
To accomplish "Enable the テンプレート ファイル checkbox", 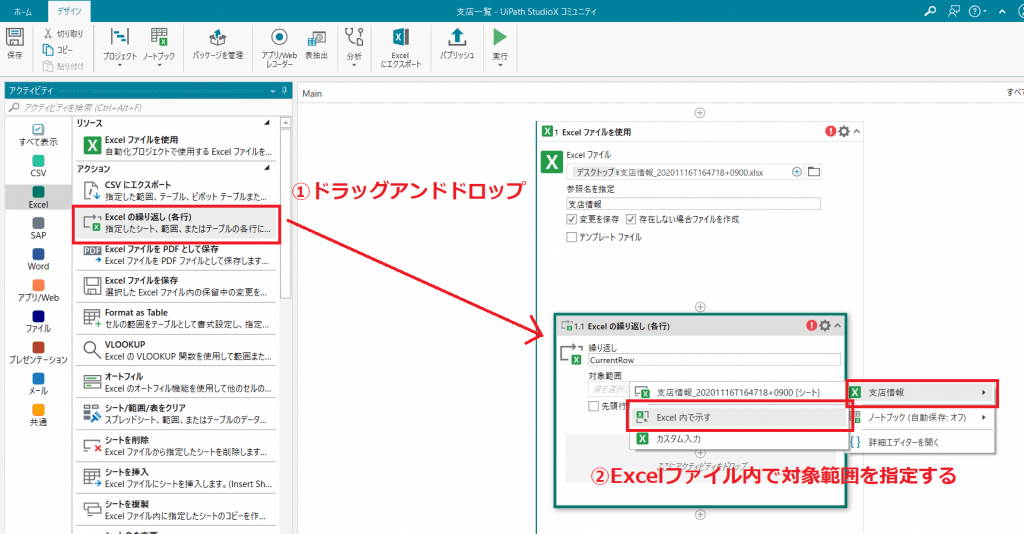I will (x=571, y=237).
